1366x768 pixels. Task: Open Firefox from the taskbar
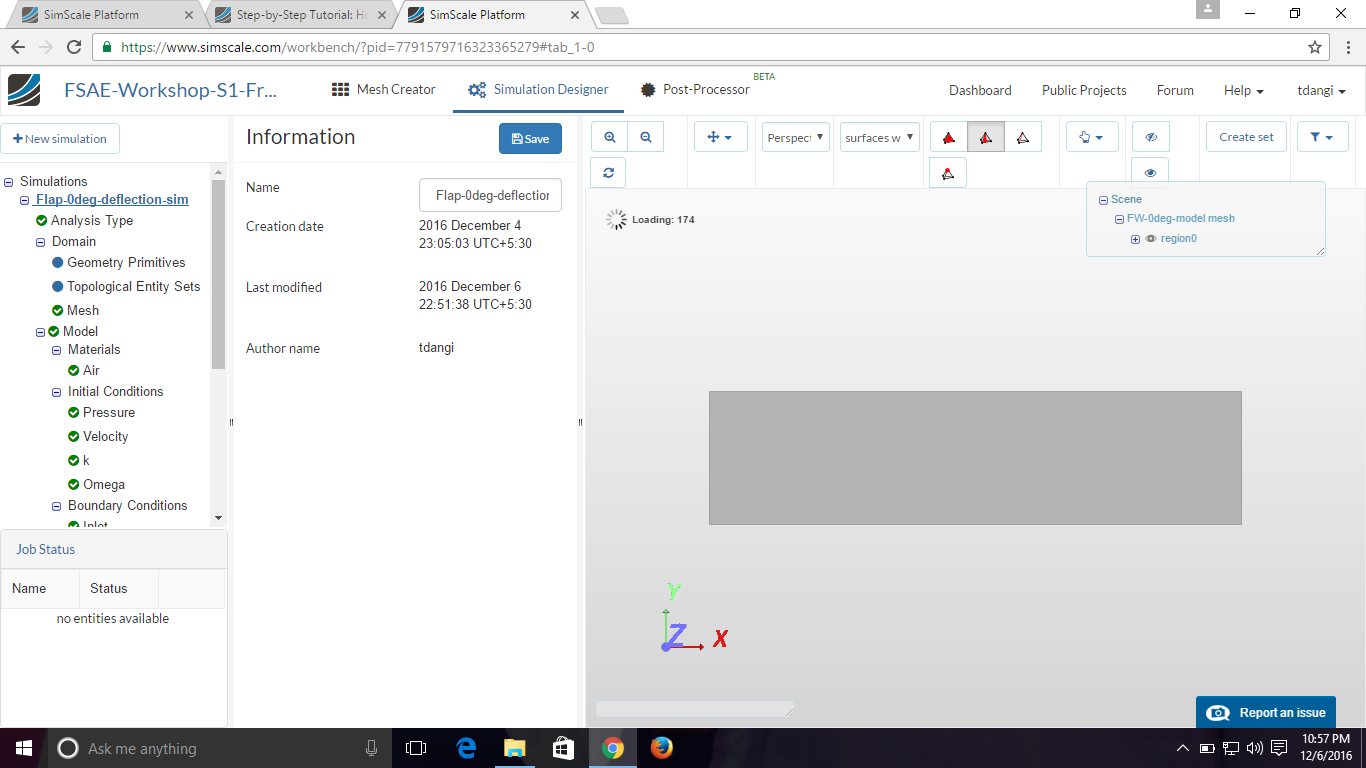pyautogui.click(x=661, y=748)
